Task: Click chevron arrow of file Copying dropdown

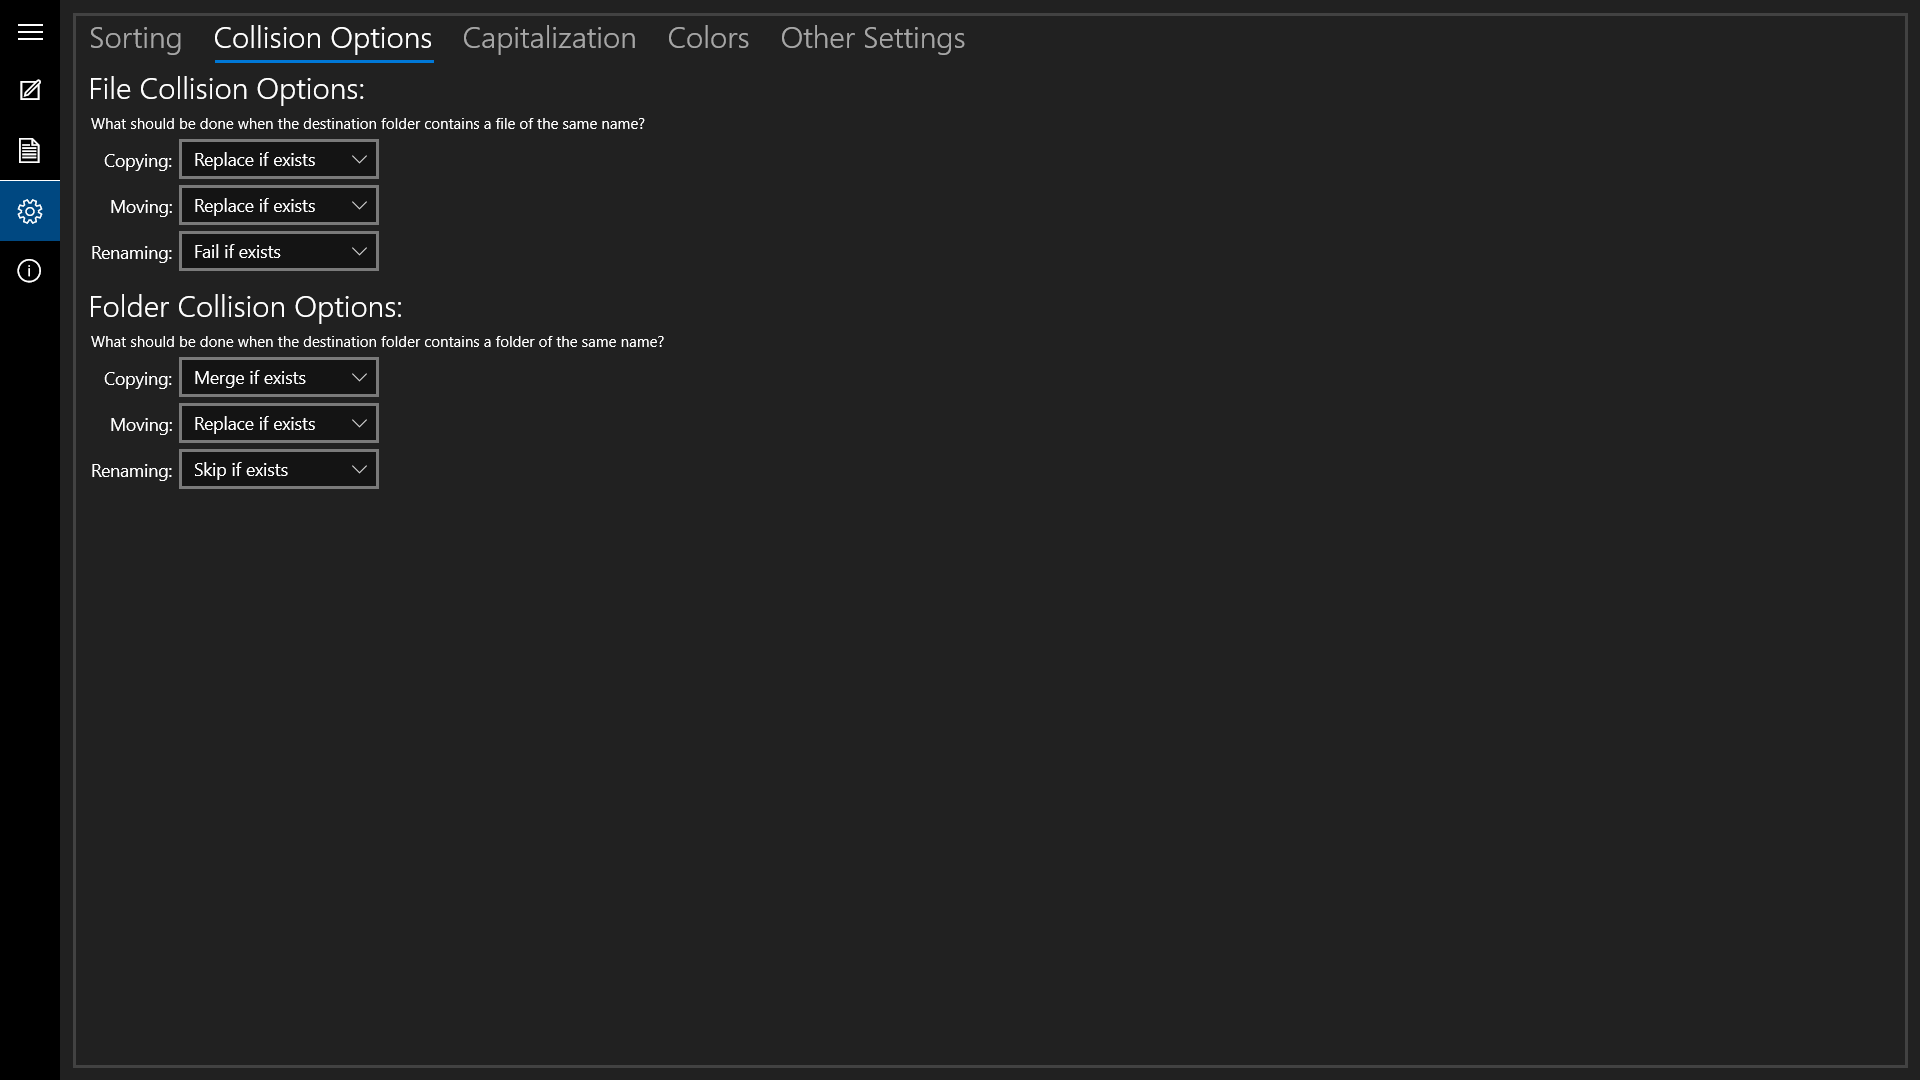Action: point(359,160)
